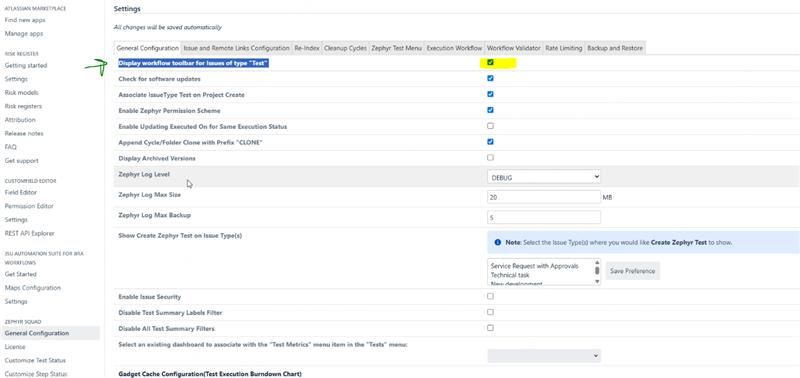
Task: Open the Zephyr Test Menu tab
Action: [396, 48]
